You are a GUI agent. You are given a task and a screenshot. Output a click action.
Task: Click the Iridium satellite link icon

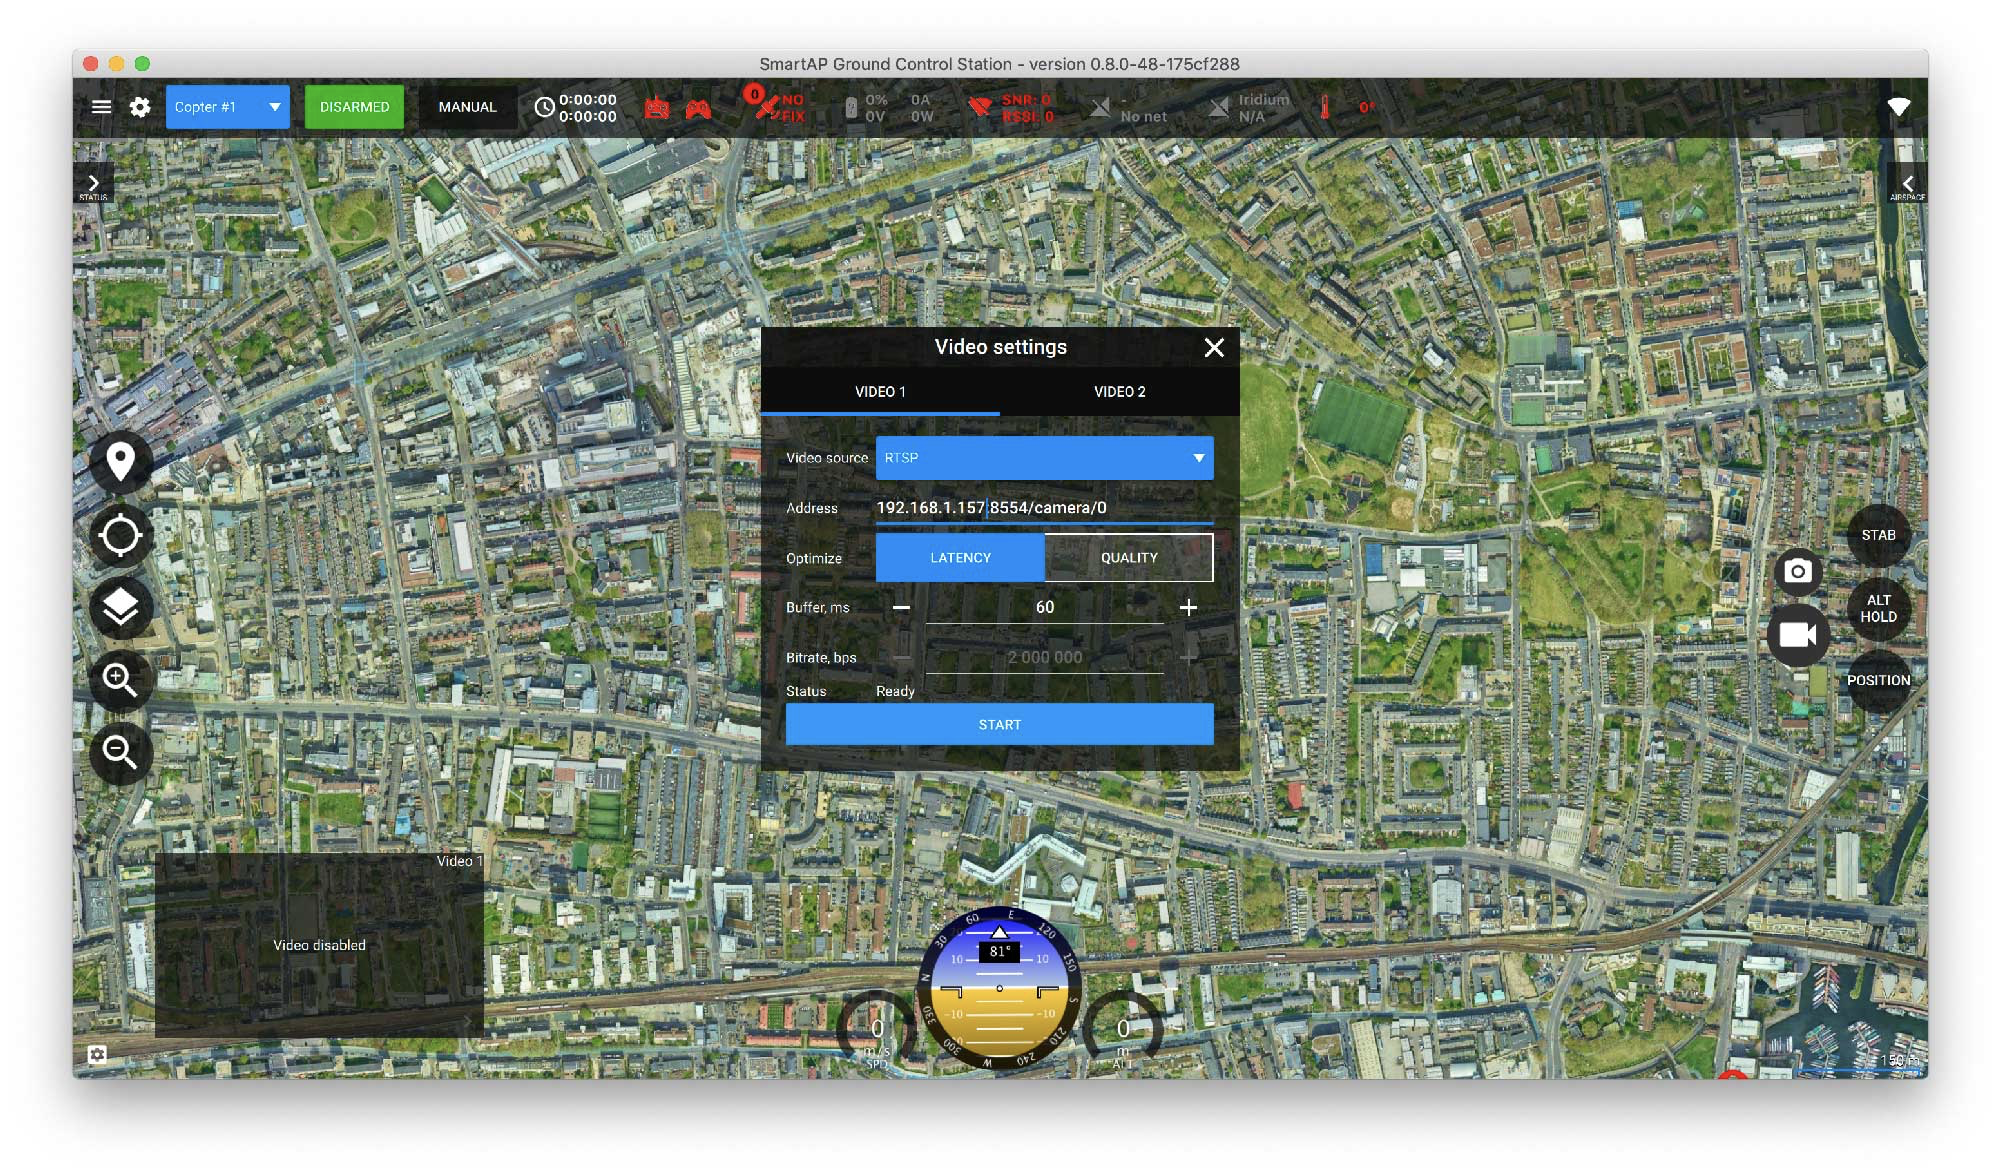pos(1218,107)
